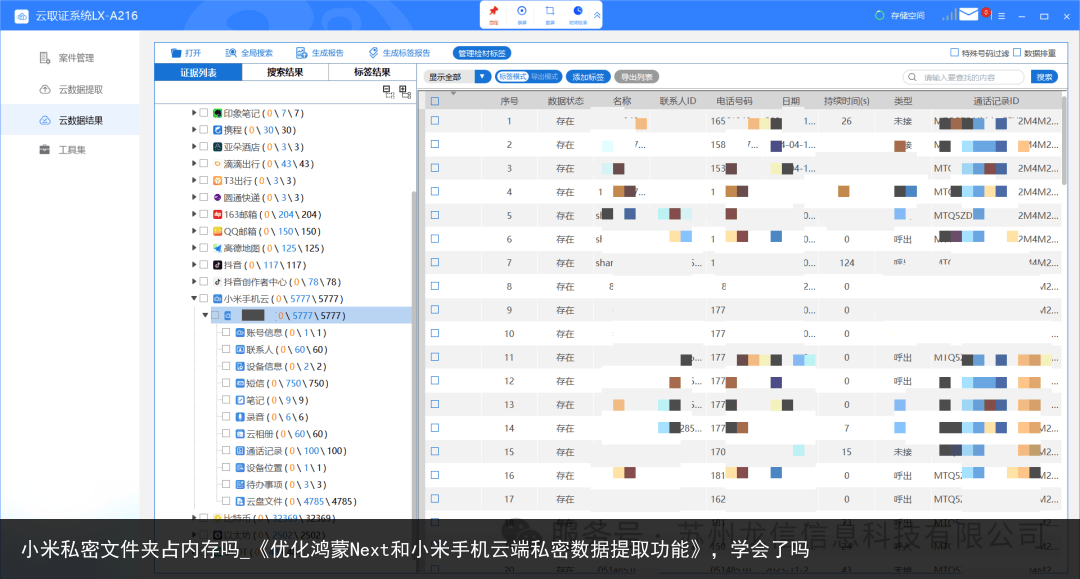This screenshot has height=579, width=1080.
Task: Click the blue 搜索 button
Action: click(x=1044, y=77)
